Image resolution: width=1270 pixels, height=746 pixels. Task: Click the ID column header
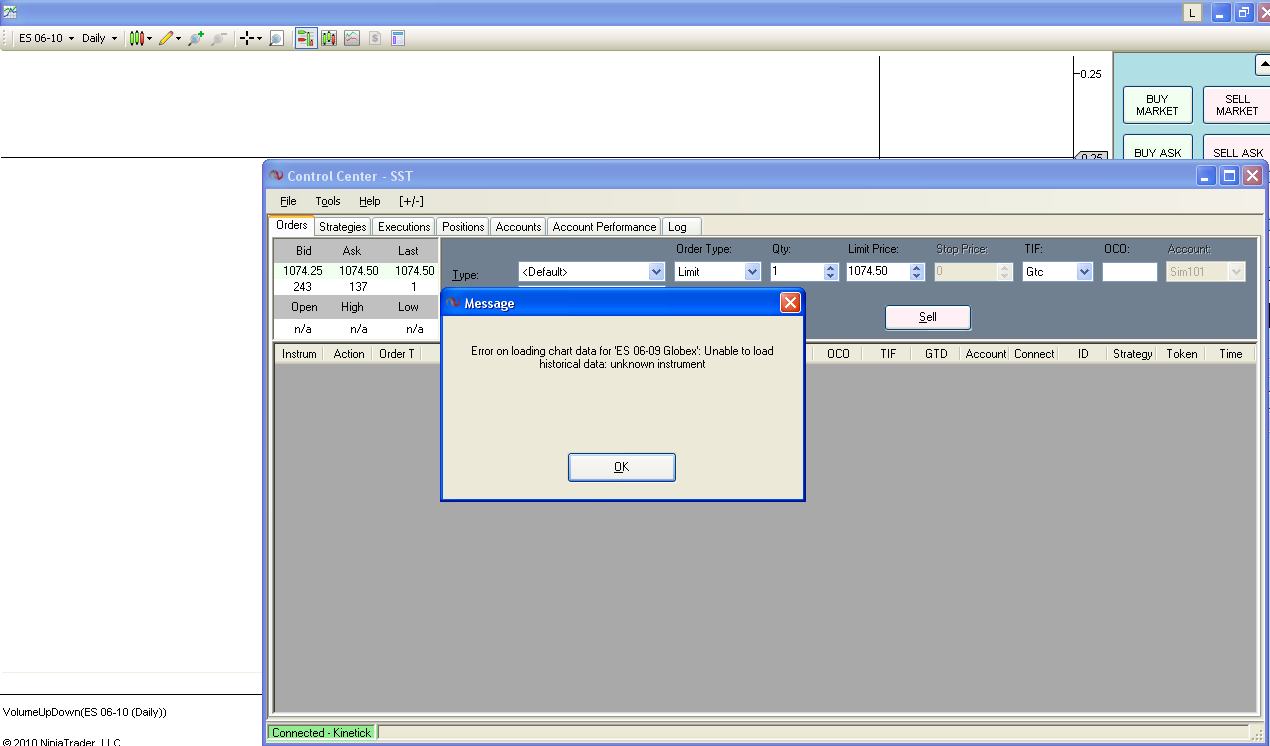coord(1083,354)
